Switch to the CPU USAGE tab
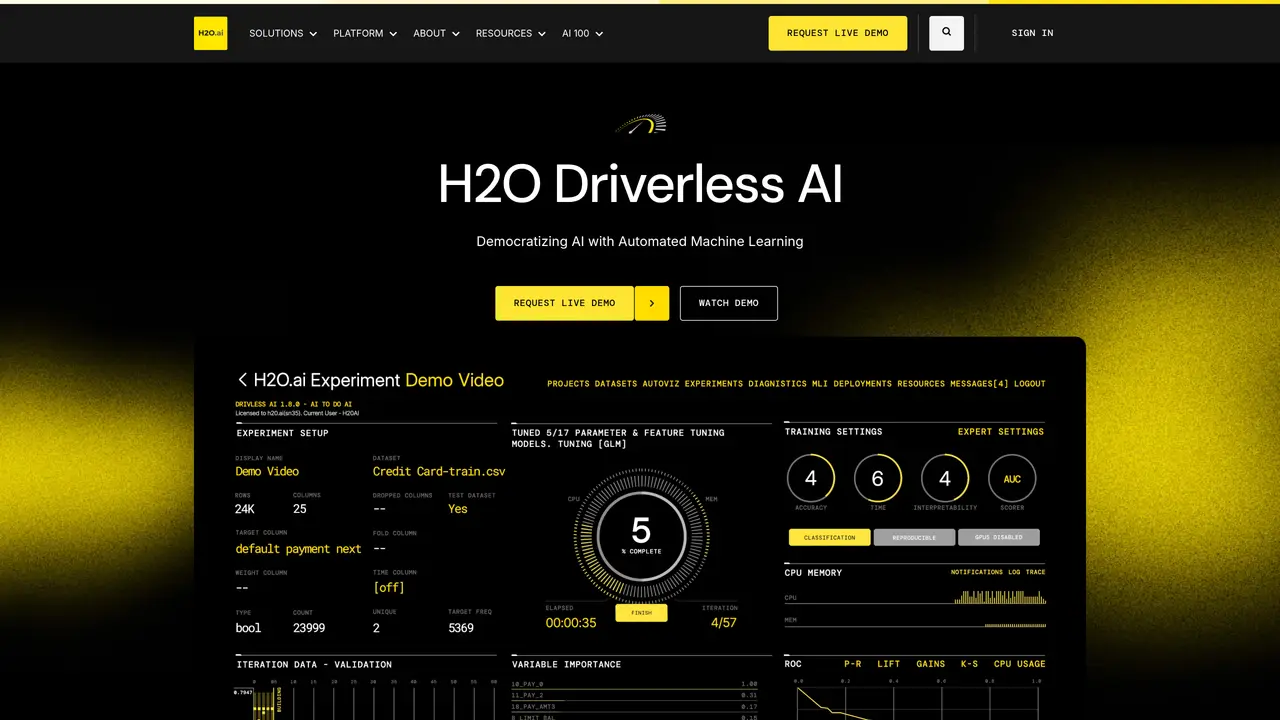Viewport: 1280px width, 720px height. point(1020,664)
